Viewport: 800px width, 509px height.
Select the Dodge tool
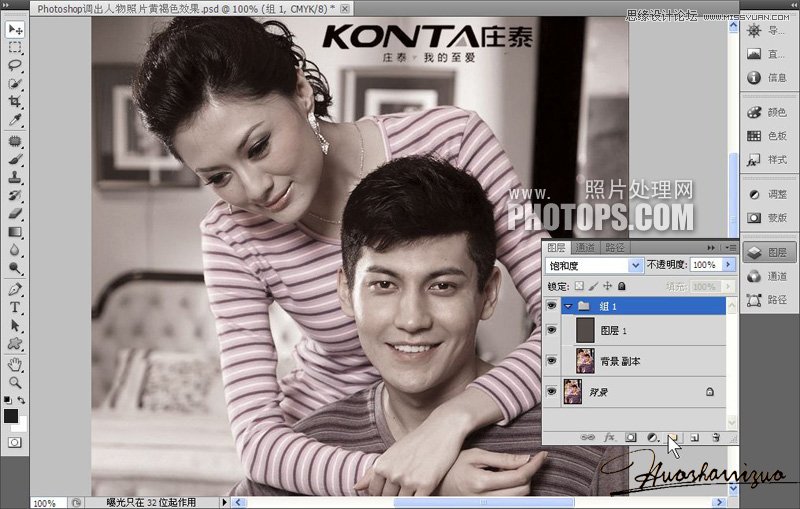coord(15,268)
